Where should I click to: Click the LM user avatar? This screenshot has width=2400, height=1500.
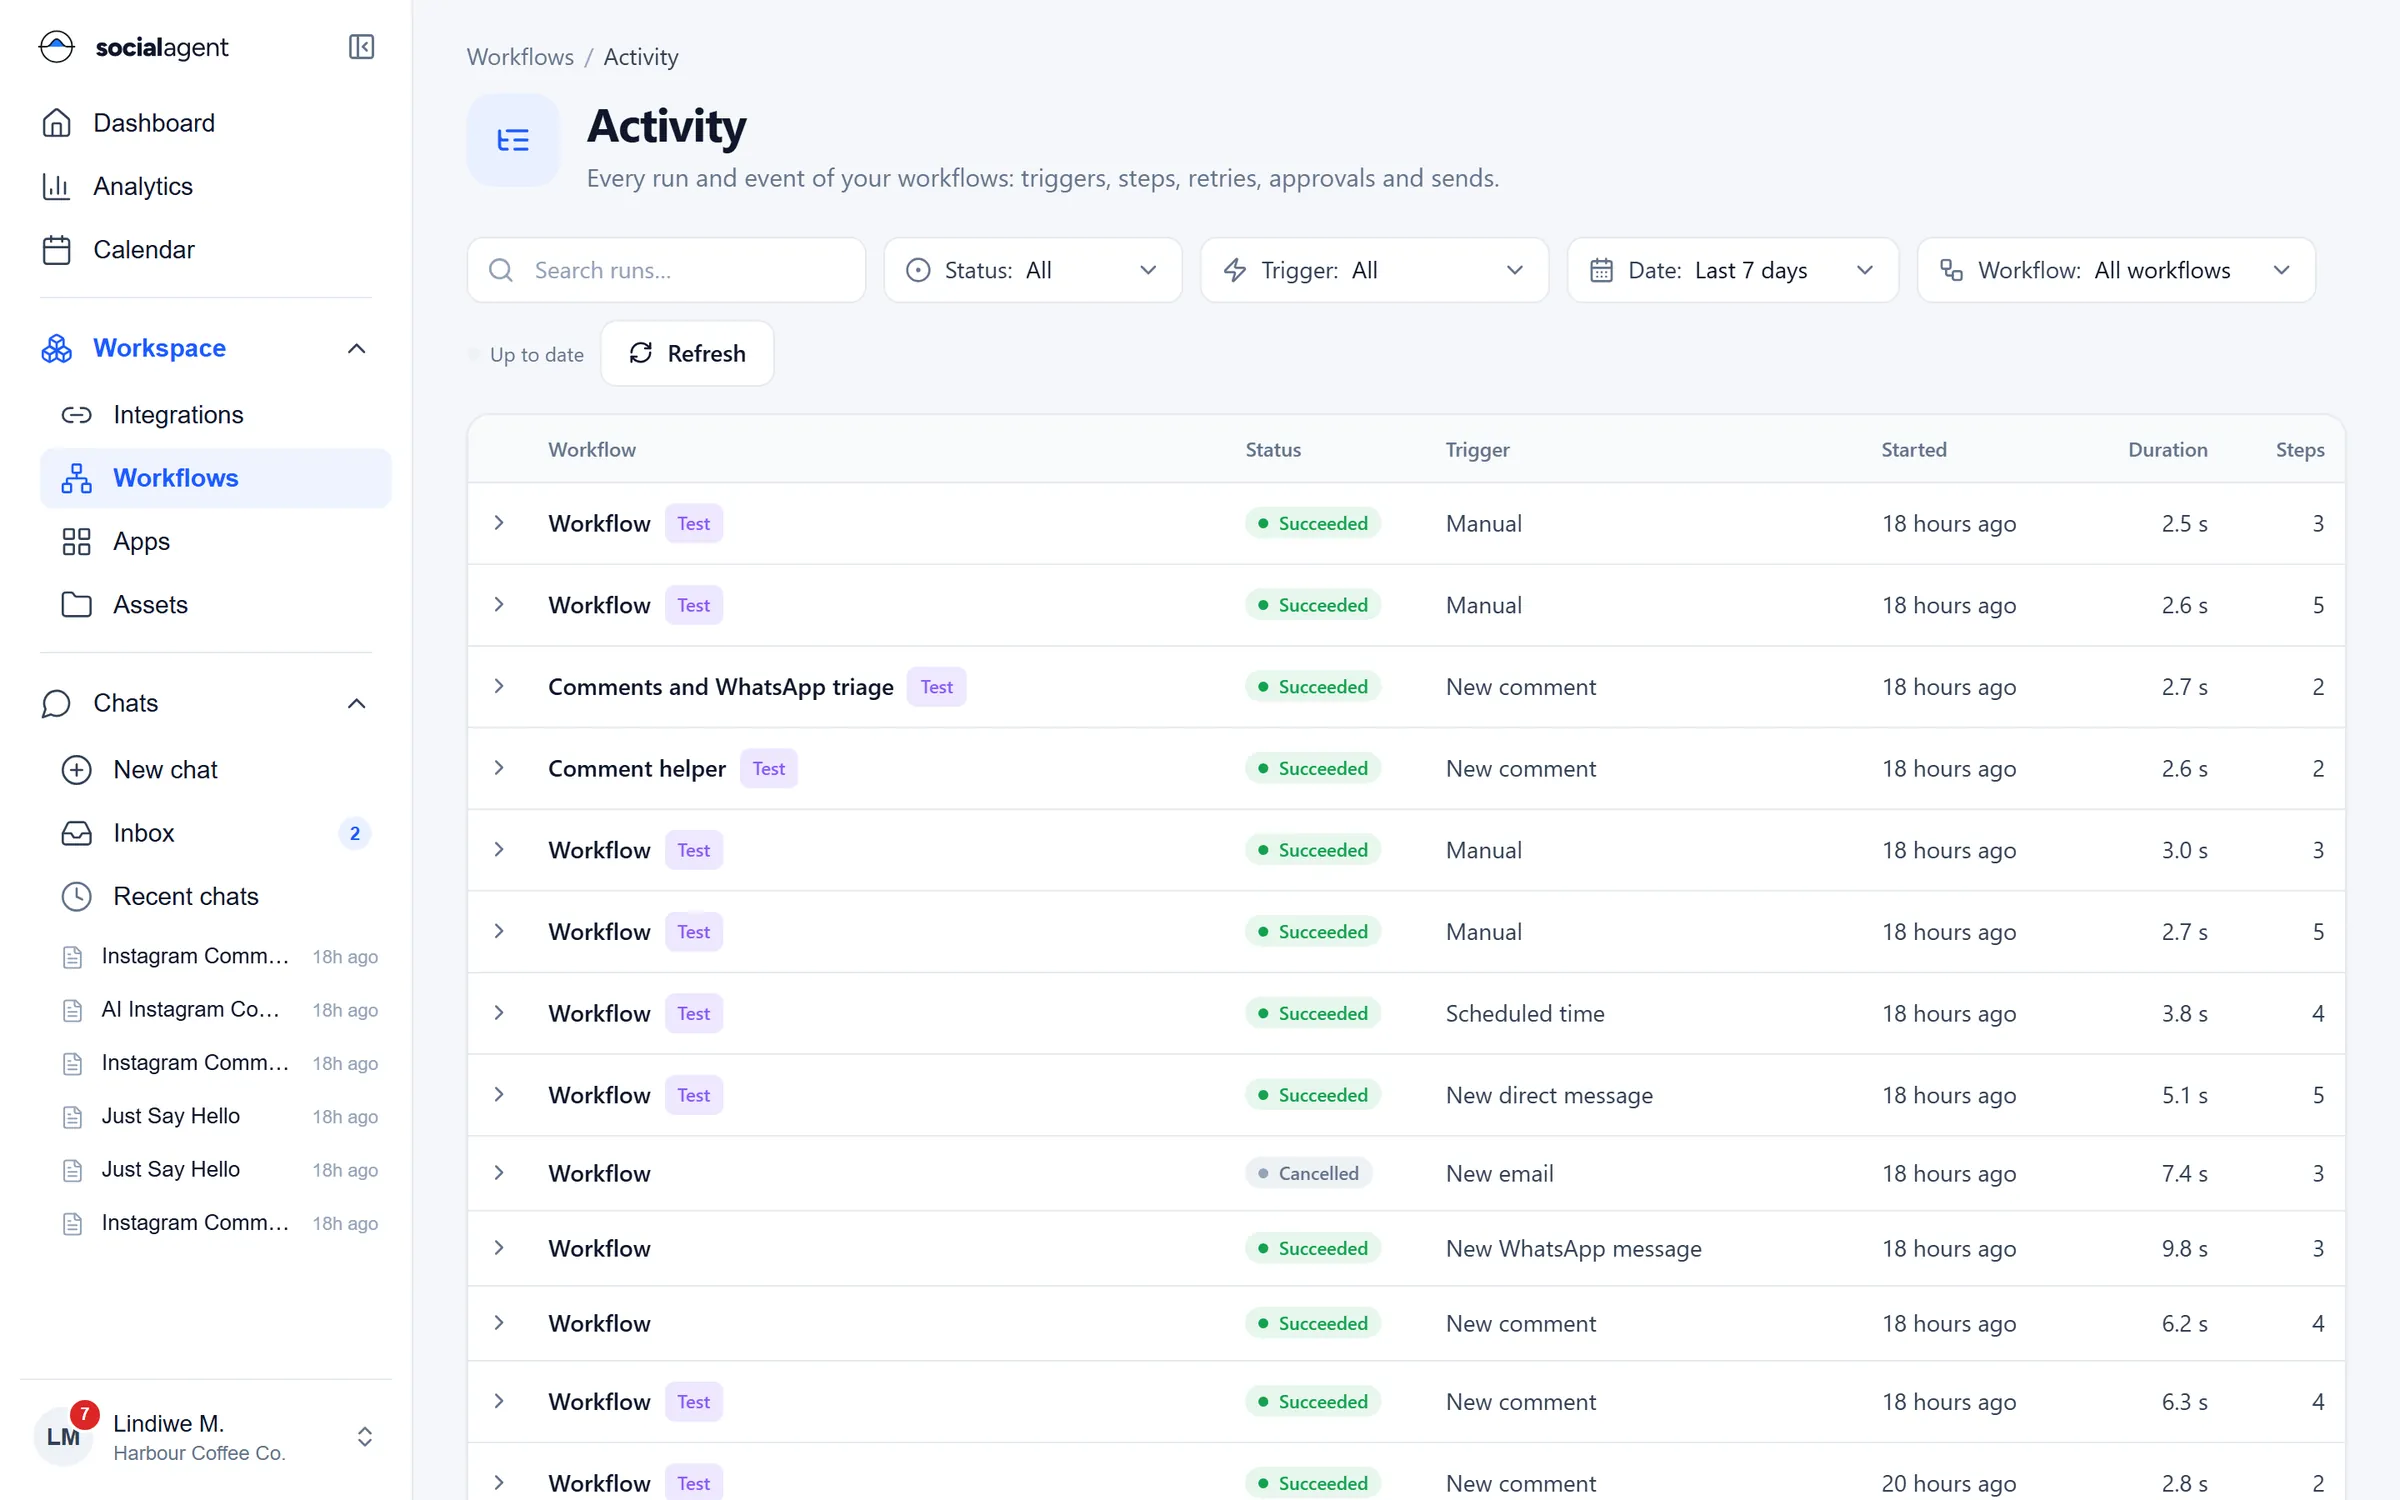tap(63, 1437)
